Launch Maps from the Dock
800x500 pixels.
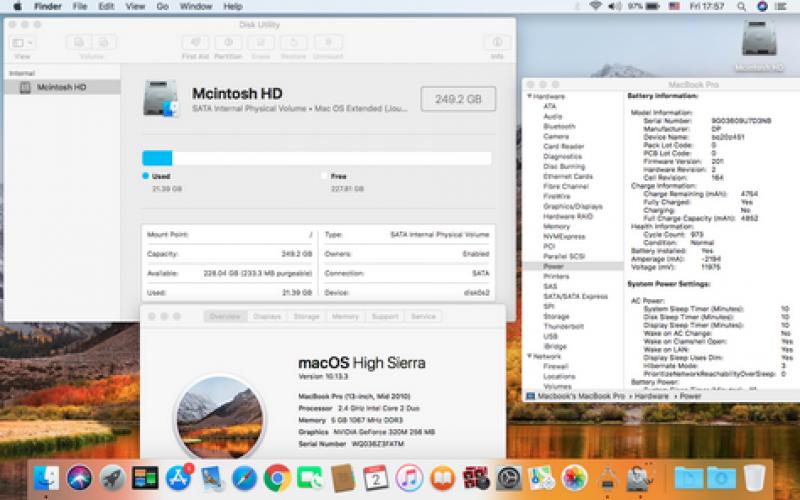[541, 478]
